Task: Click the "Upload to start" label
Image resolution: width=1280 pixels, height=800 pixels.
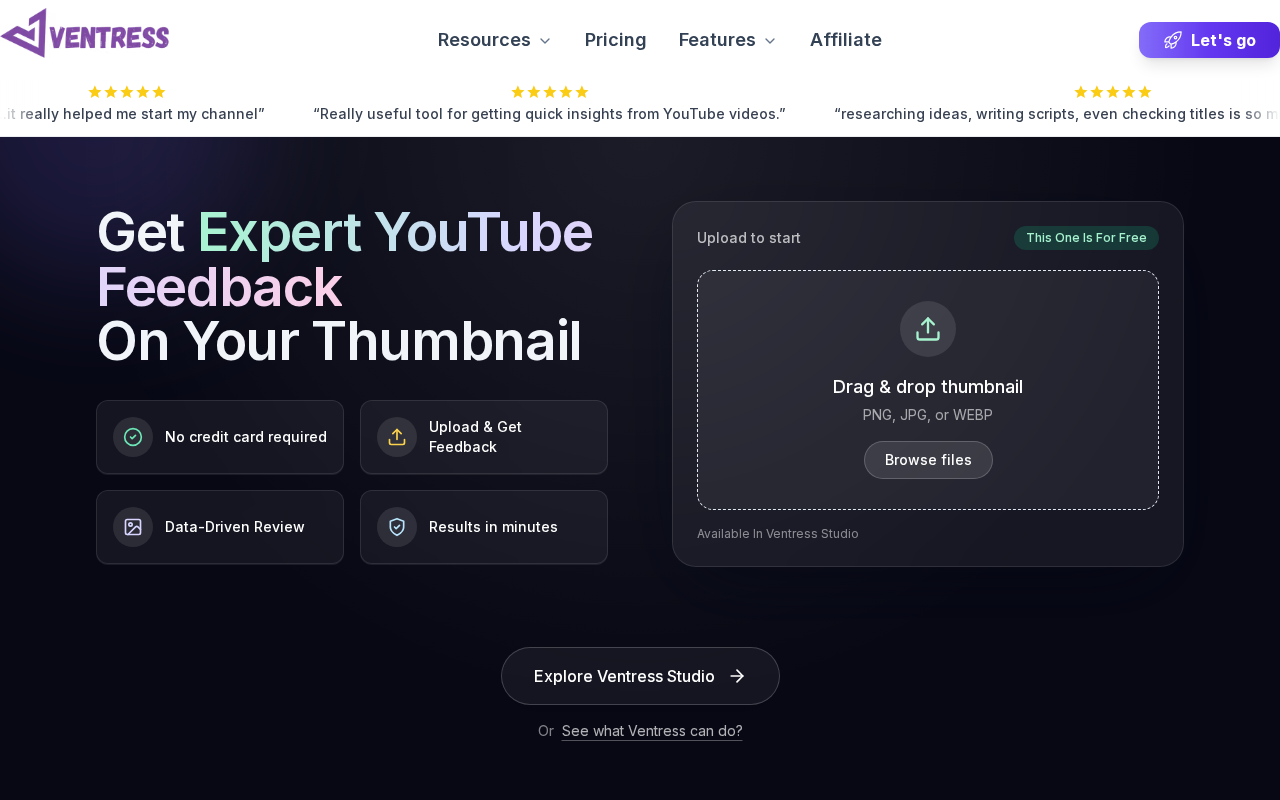Action: coord(749,238)
